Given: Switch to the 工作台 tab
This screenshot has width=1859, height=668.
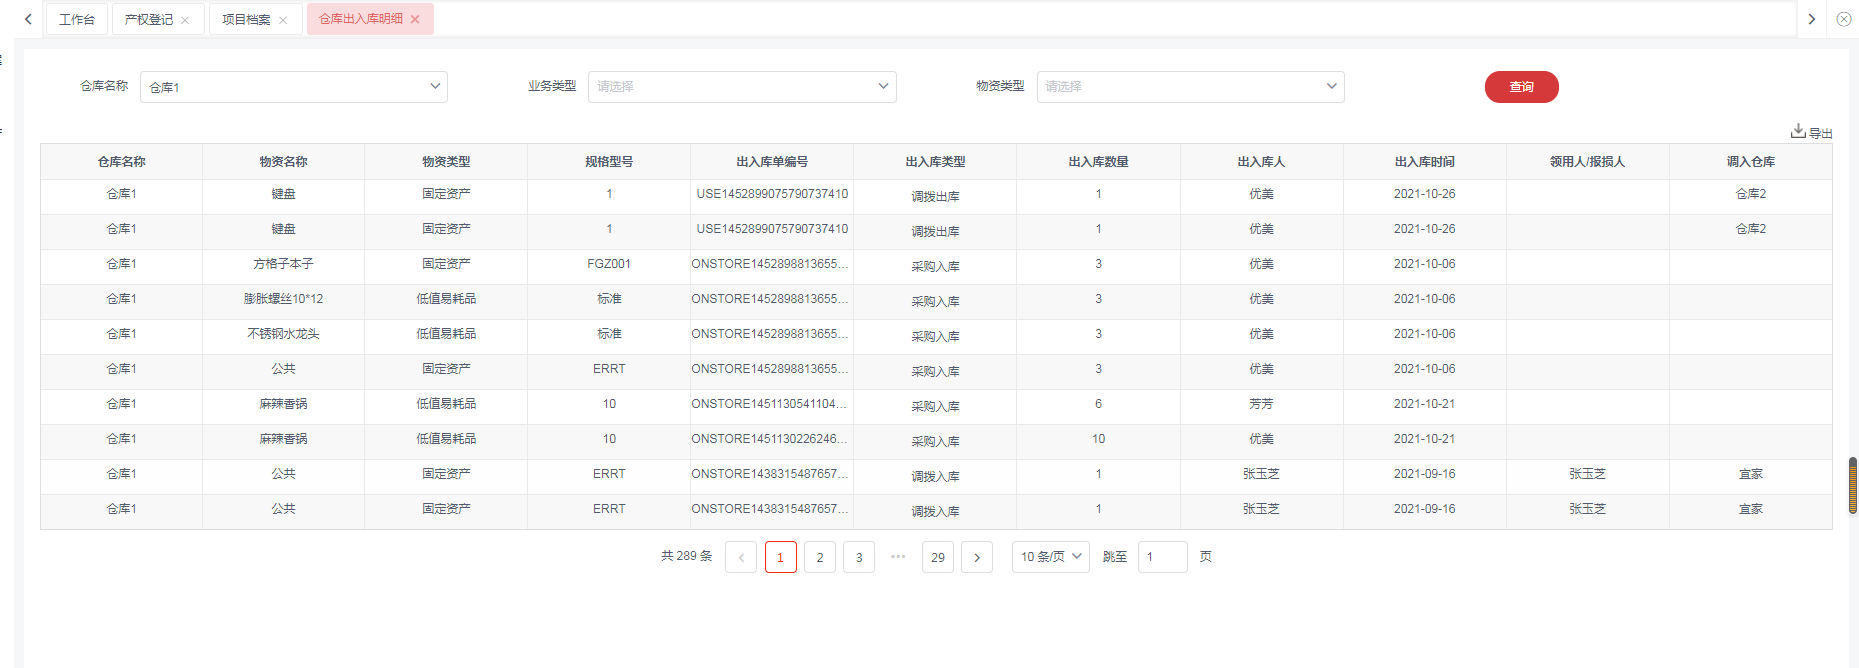Looking at the screenshot, I should [x=77, y=19].
